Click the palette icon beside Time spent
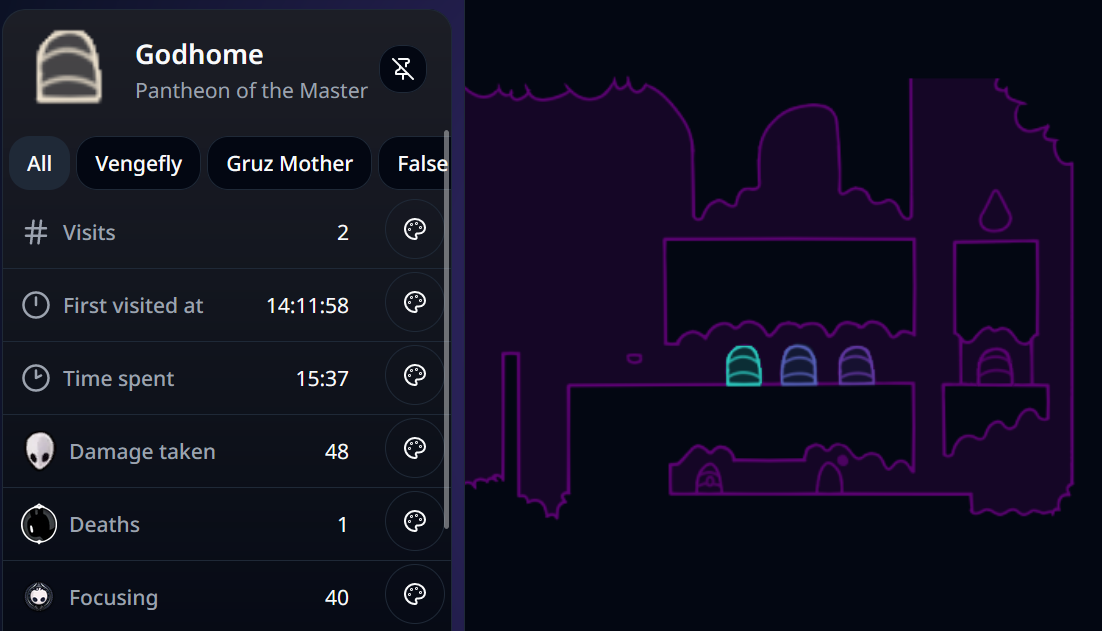 coord(414,376)
